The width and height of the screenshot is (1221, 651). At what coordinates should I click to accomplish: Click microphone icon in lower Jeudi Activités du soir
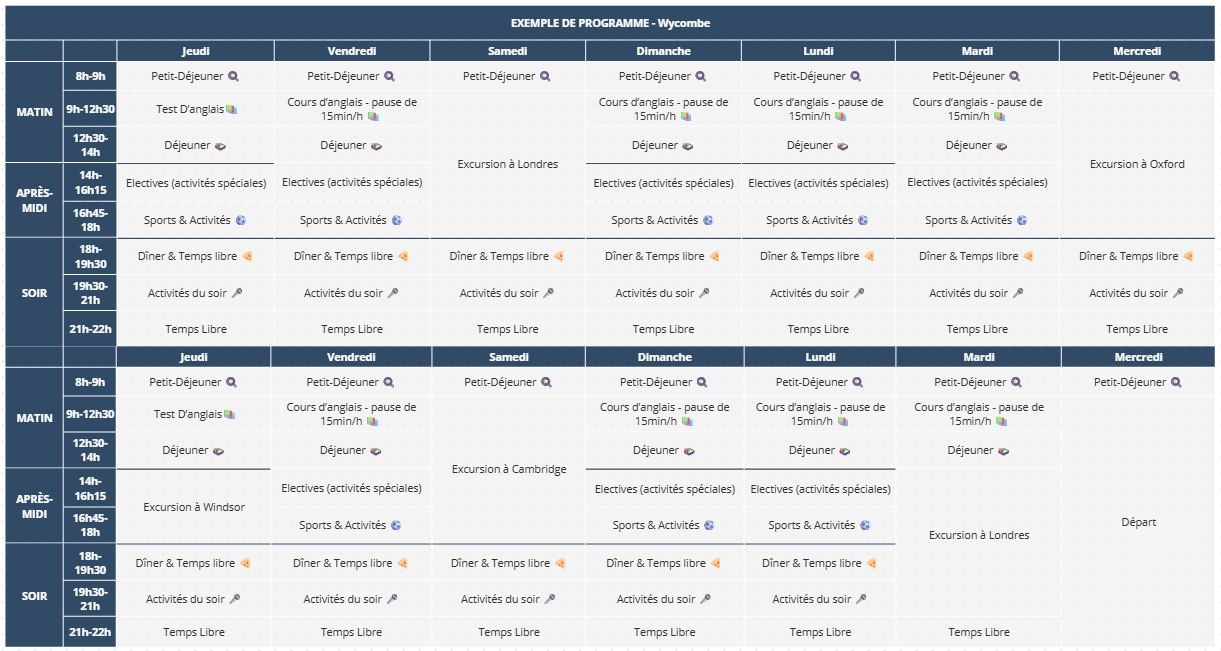[x=235, y=599]
